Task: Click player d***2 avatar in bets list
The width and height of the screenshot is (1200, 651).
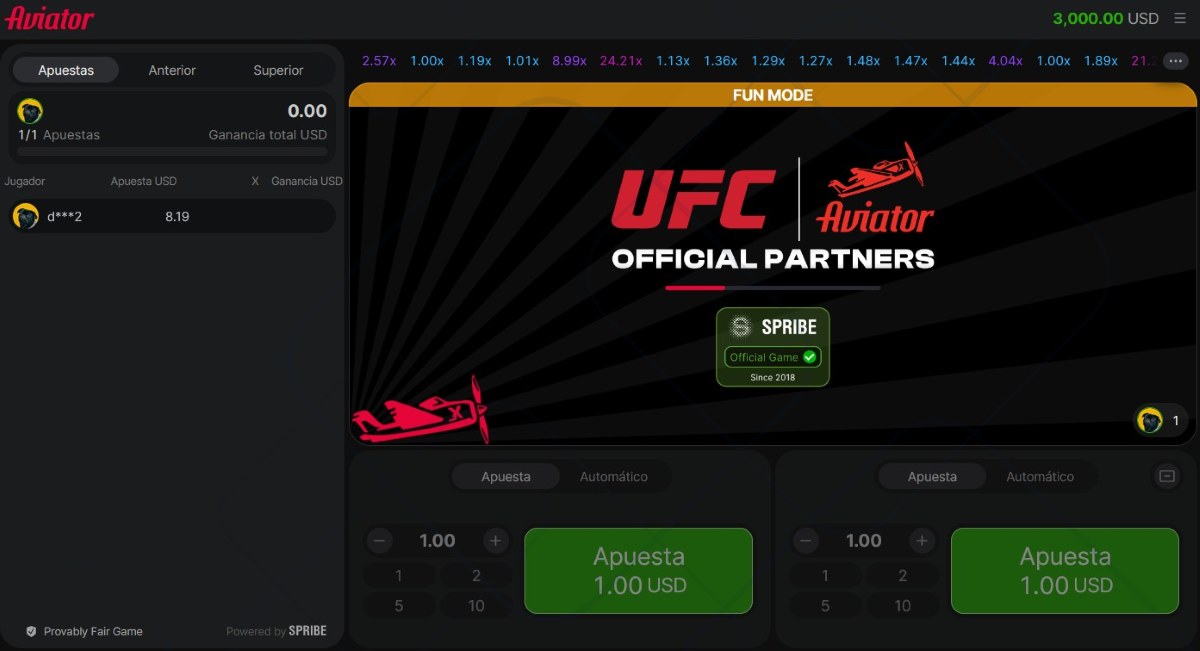Action: (x=25, y=216)
